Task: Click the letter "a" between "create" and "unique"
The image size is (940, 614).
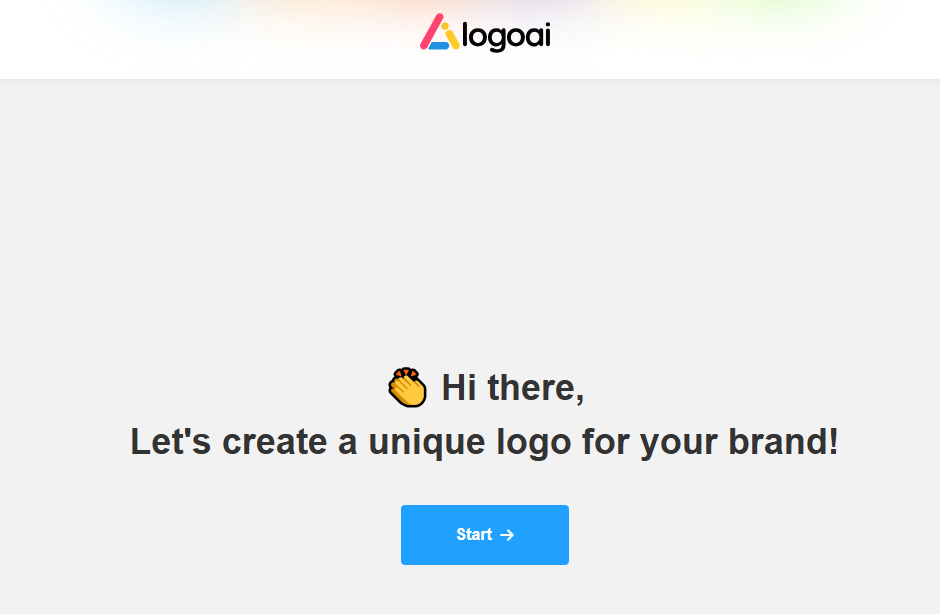Action: pos(347,441)
